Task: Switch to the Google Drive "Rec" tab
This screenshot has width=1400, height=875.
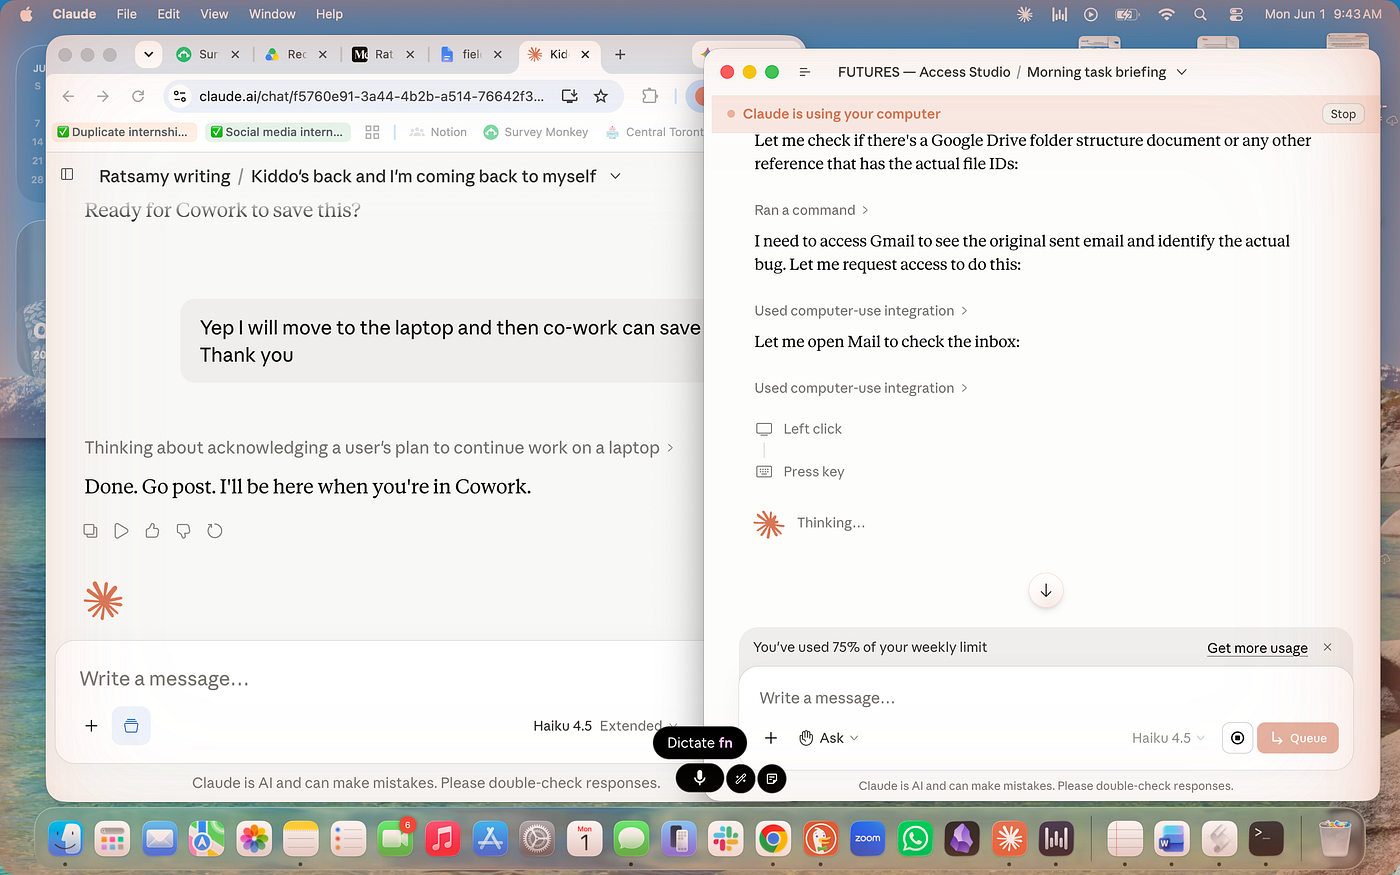Action: coord(295,55)
